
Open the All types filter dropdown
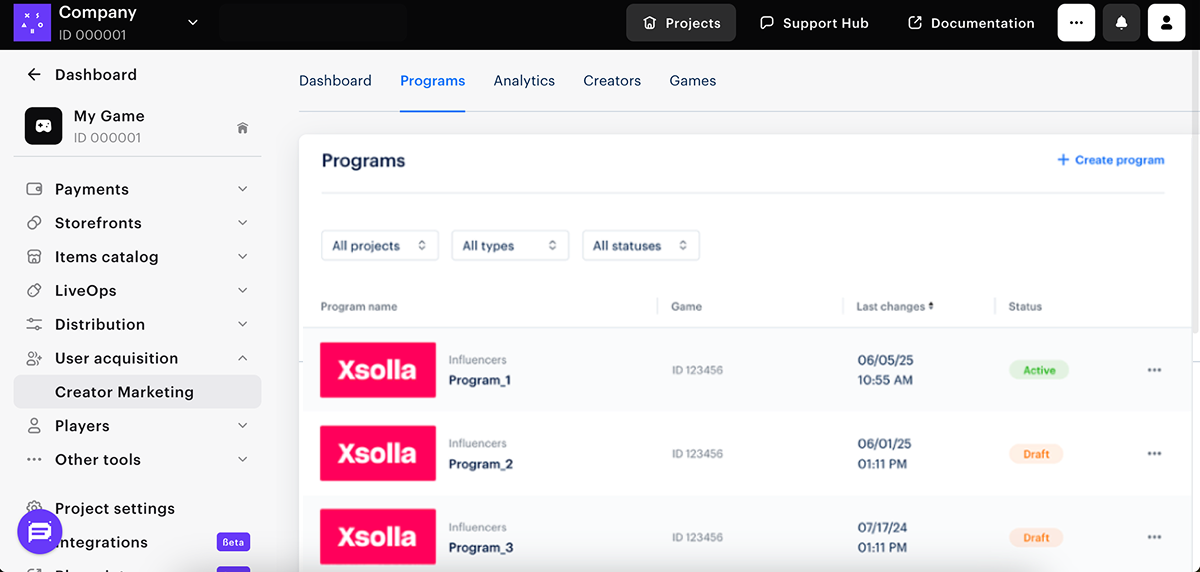509,246
